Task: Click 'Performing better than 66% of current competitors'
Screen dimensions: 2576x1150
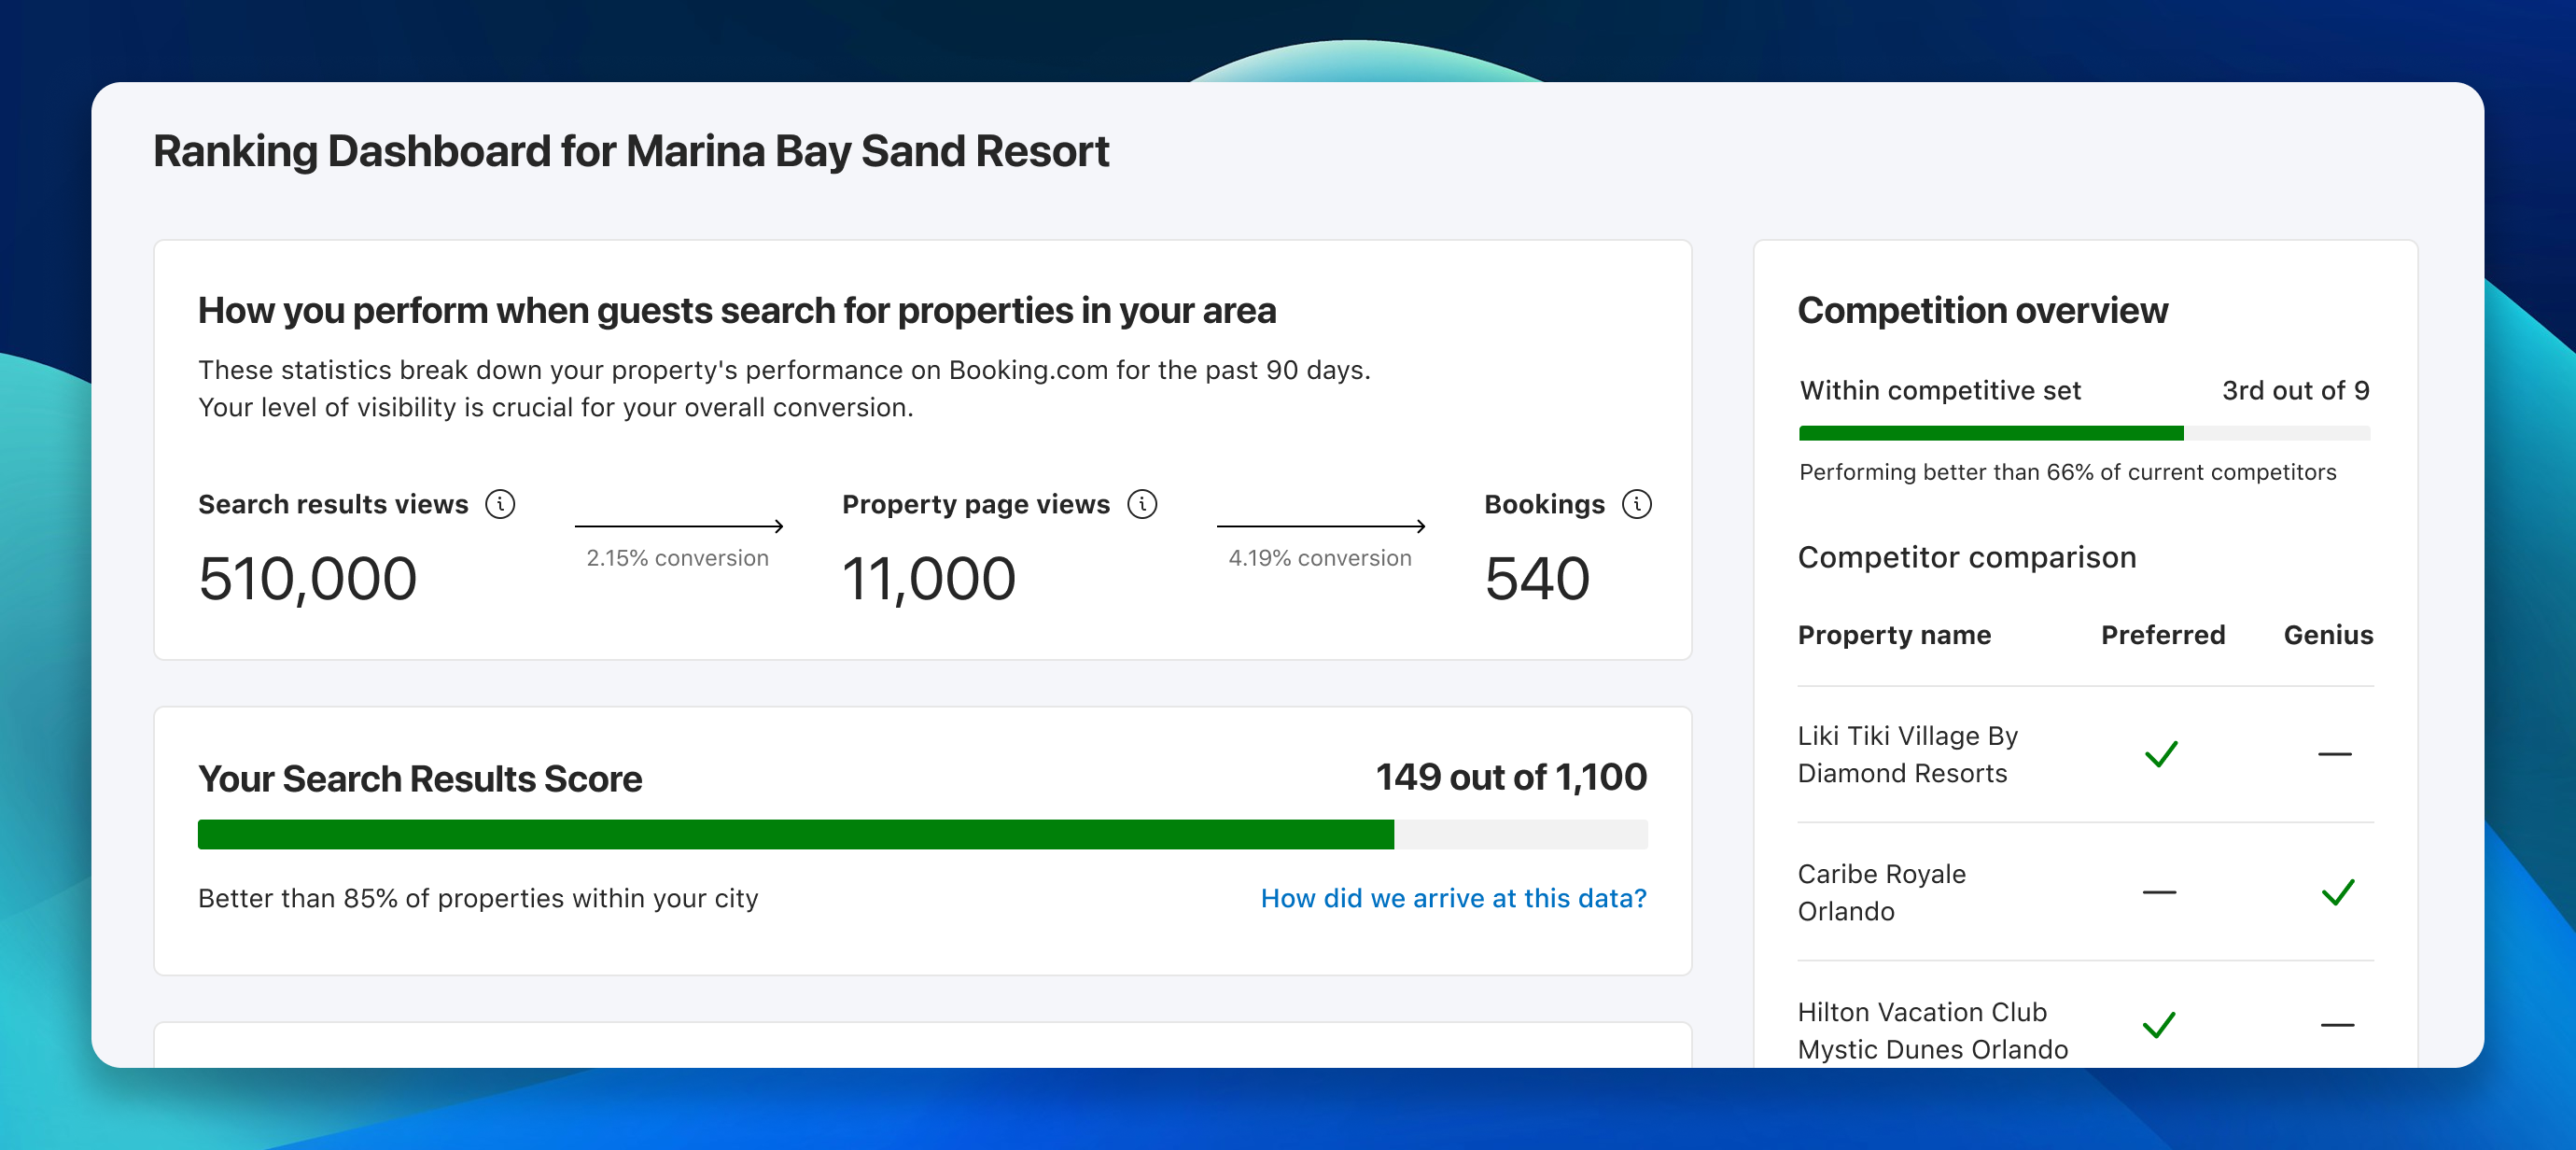Action: pyautogui.click(x=2068, y=472)
